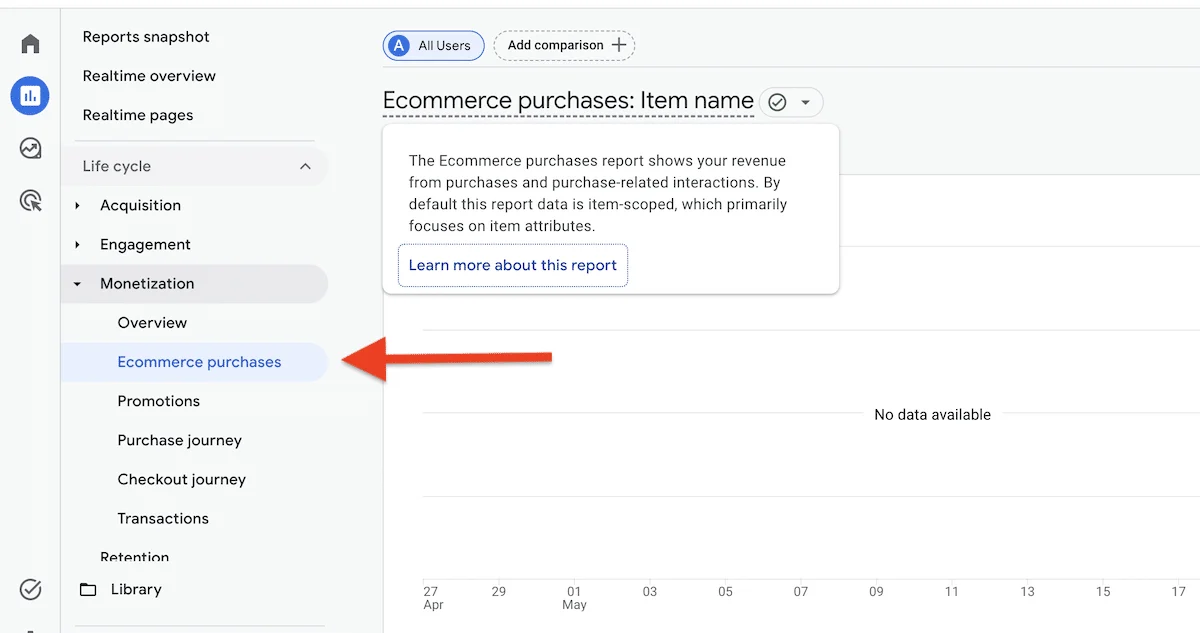Click the 01 May date label on the axis
Viewport: 1200px width, 633px height.
(x=574, y=598)
